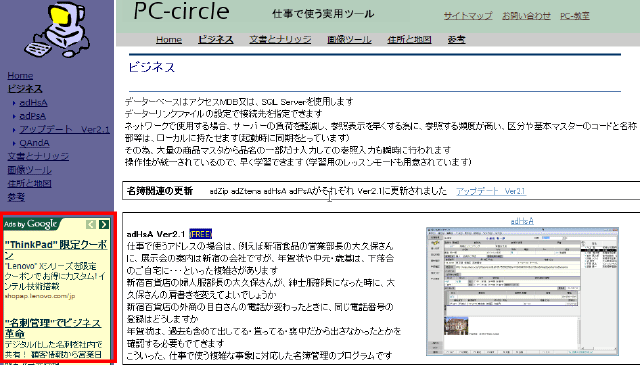Open 画像ツール in top navigation
The image size is (640, 365).
(349, 40)
